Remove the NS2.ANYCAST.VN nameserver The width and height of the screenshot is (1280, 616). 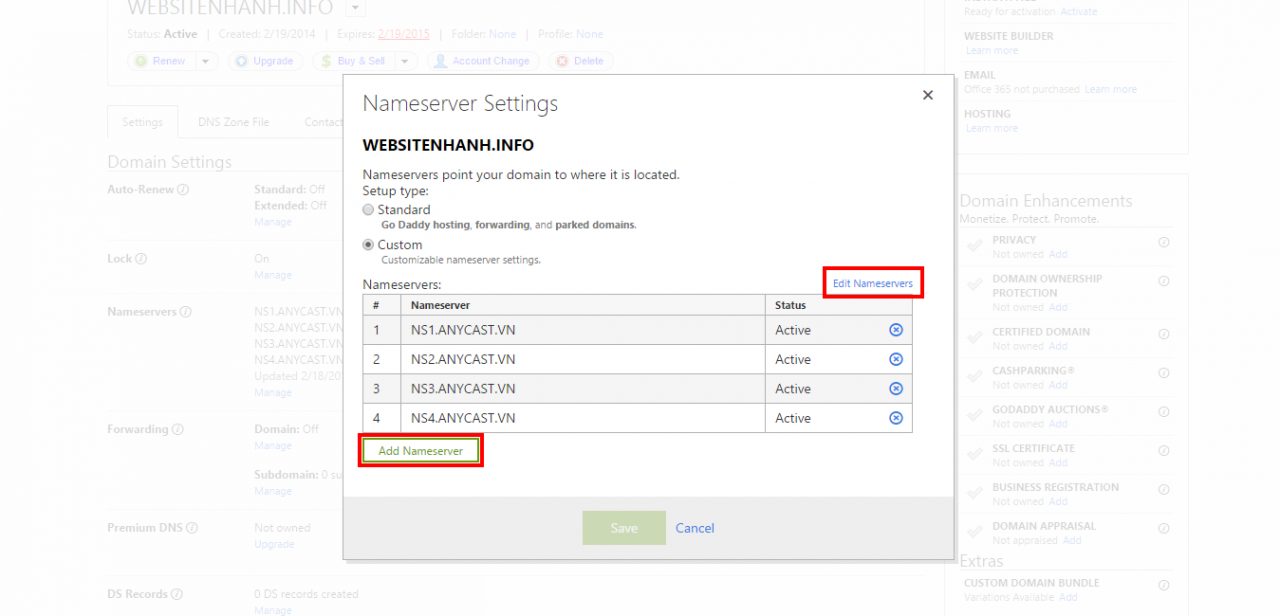pyautogui.click(x=896, y=359)
